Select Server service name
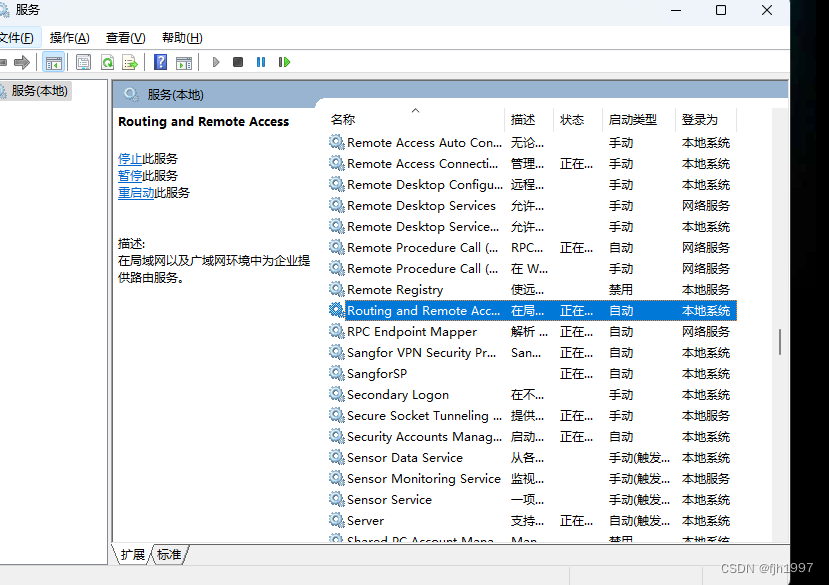 pos(365,520)
